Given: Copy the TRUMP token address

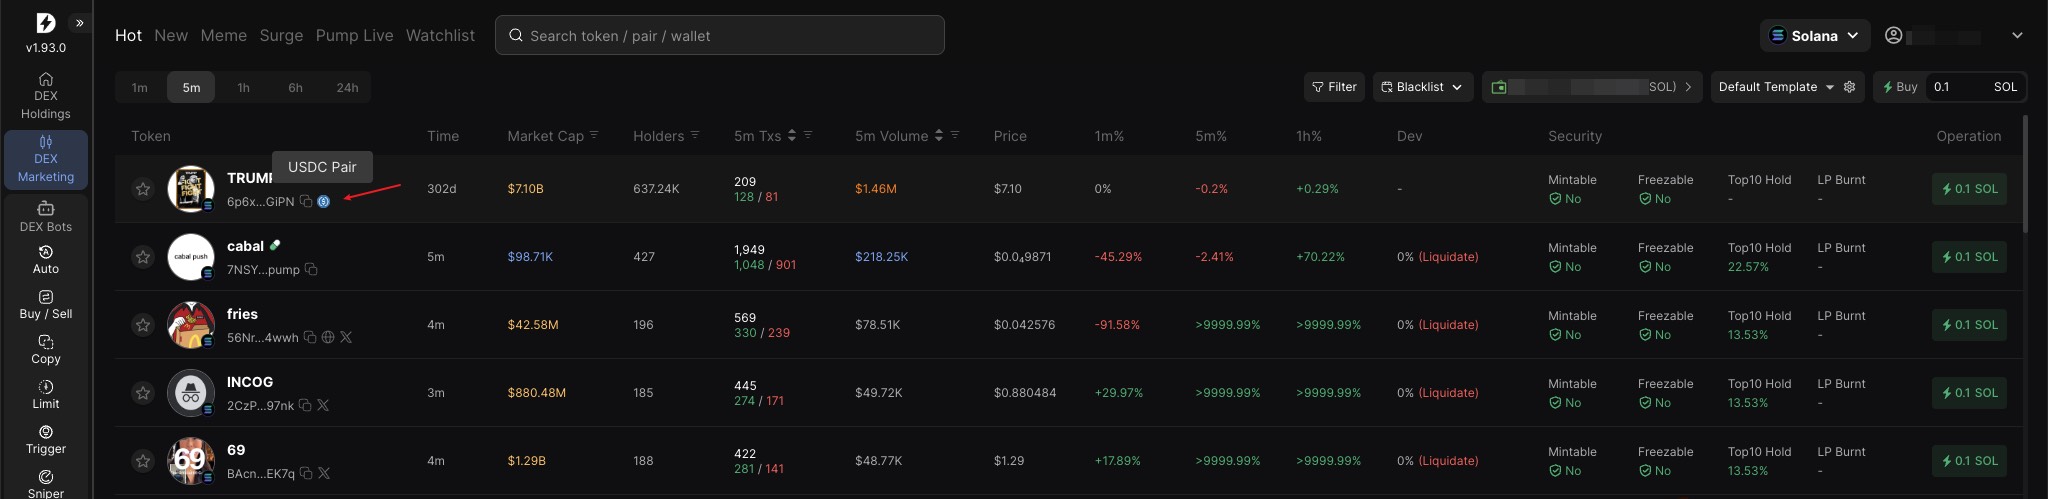Looking at the screenshot, I should coord(306,201).
